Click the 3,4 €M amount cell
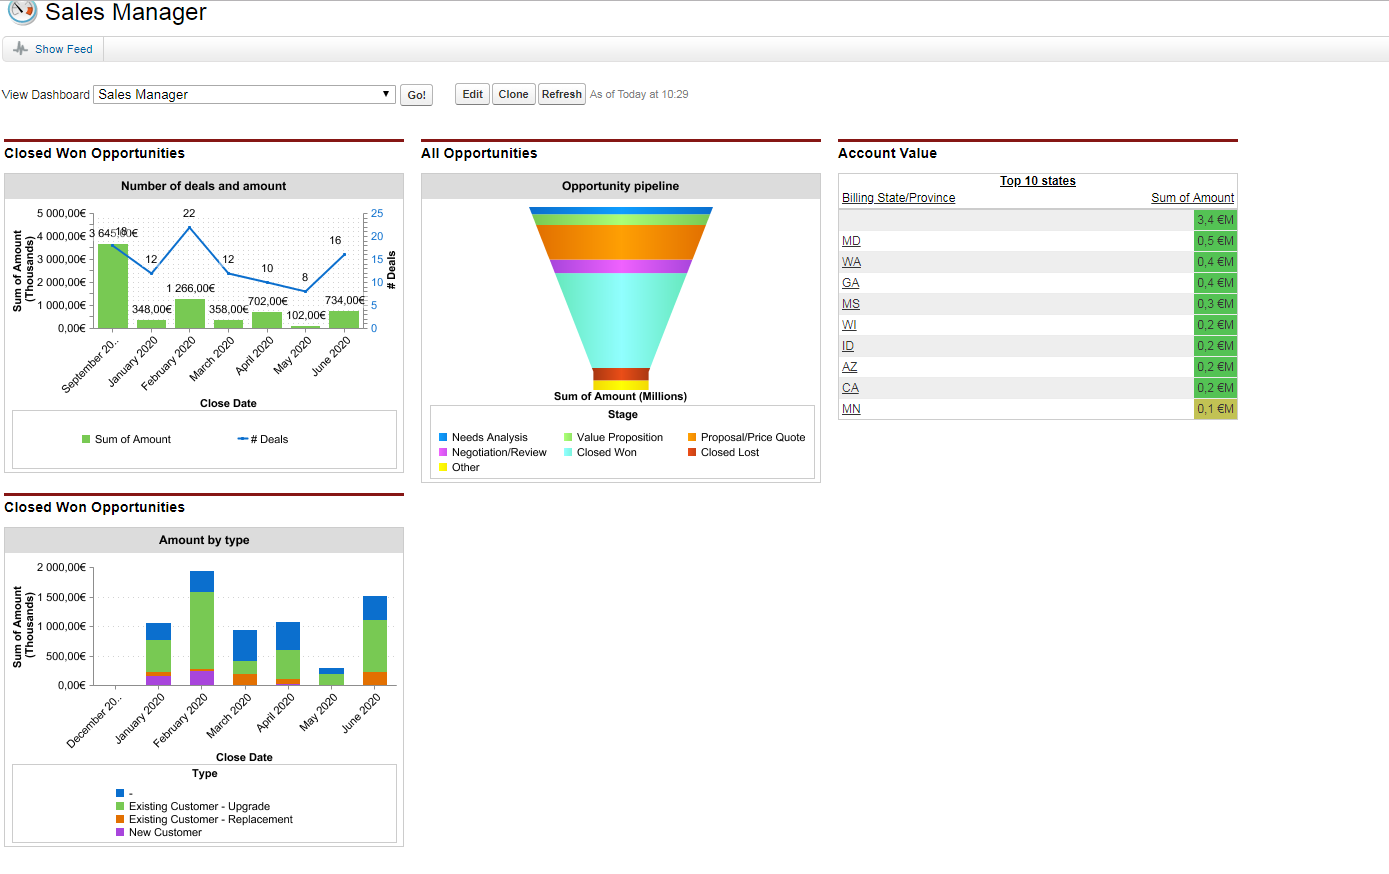This screenshot has width=1389, height=874. point(1215,220)
